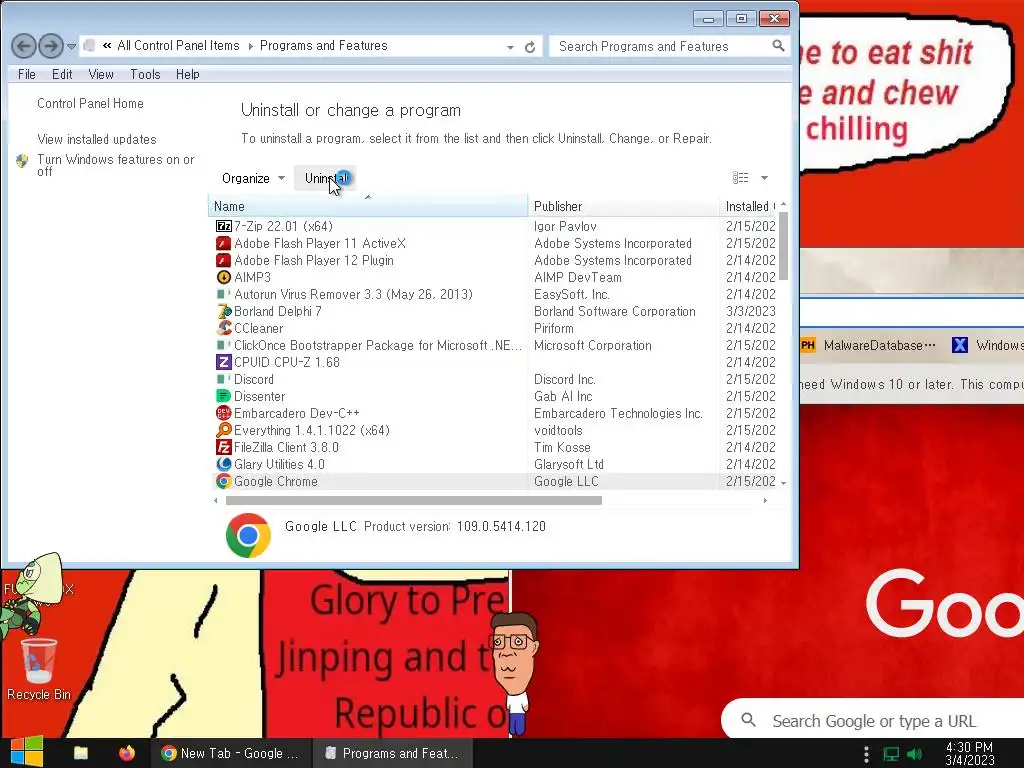
Task: Click the Adobe Flash Player 11 ActiveX icon
Action: tap(223, 243)
